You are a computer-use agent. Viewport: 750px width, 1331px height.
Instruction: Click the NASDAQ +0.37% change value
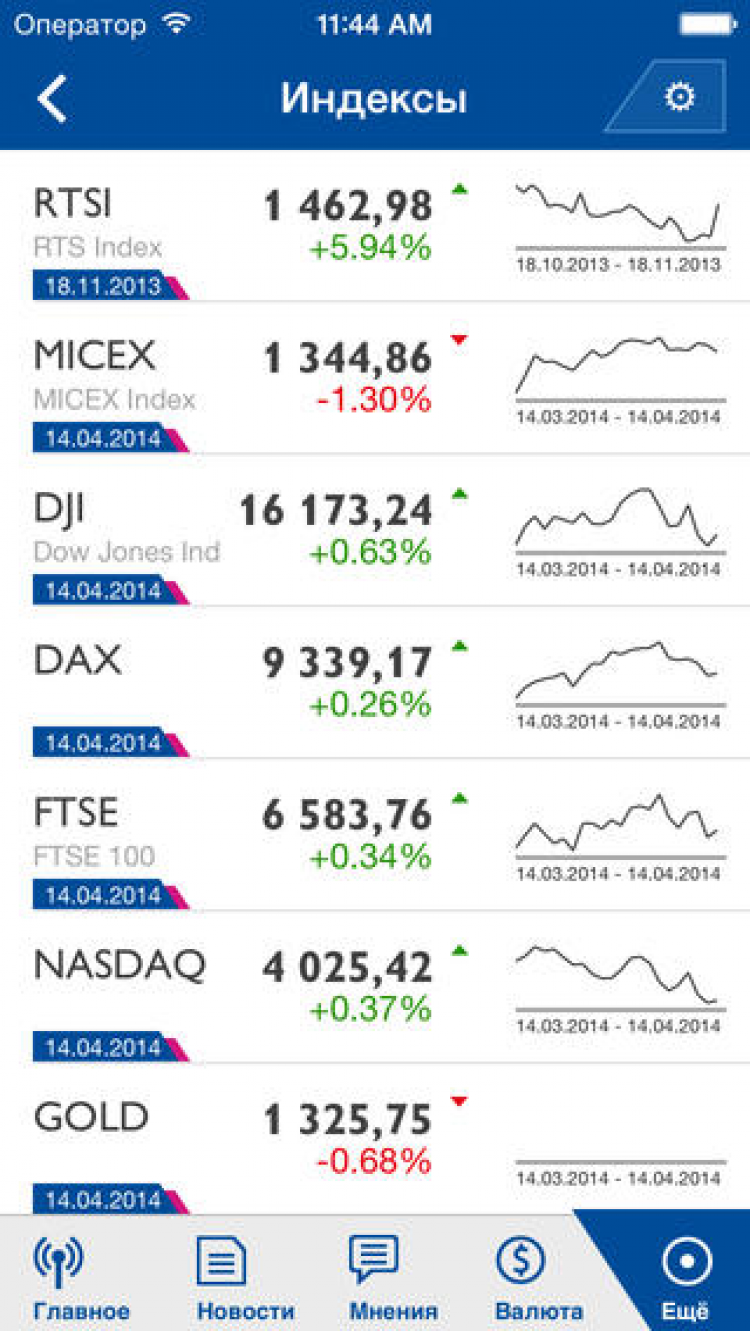tap(370, 1009)
